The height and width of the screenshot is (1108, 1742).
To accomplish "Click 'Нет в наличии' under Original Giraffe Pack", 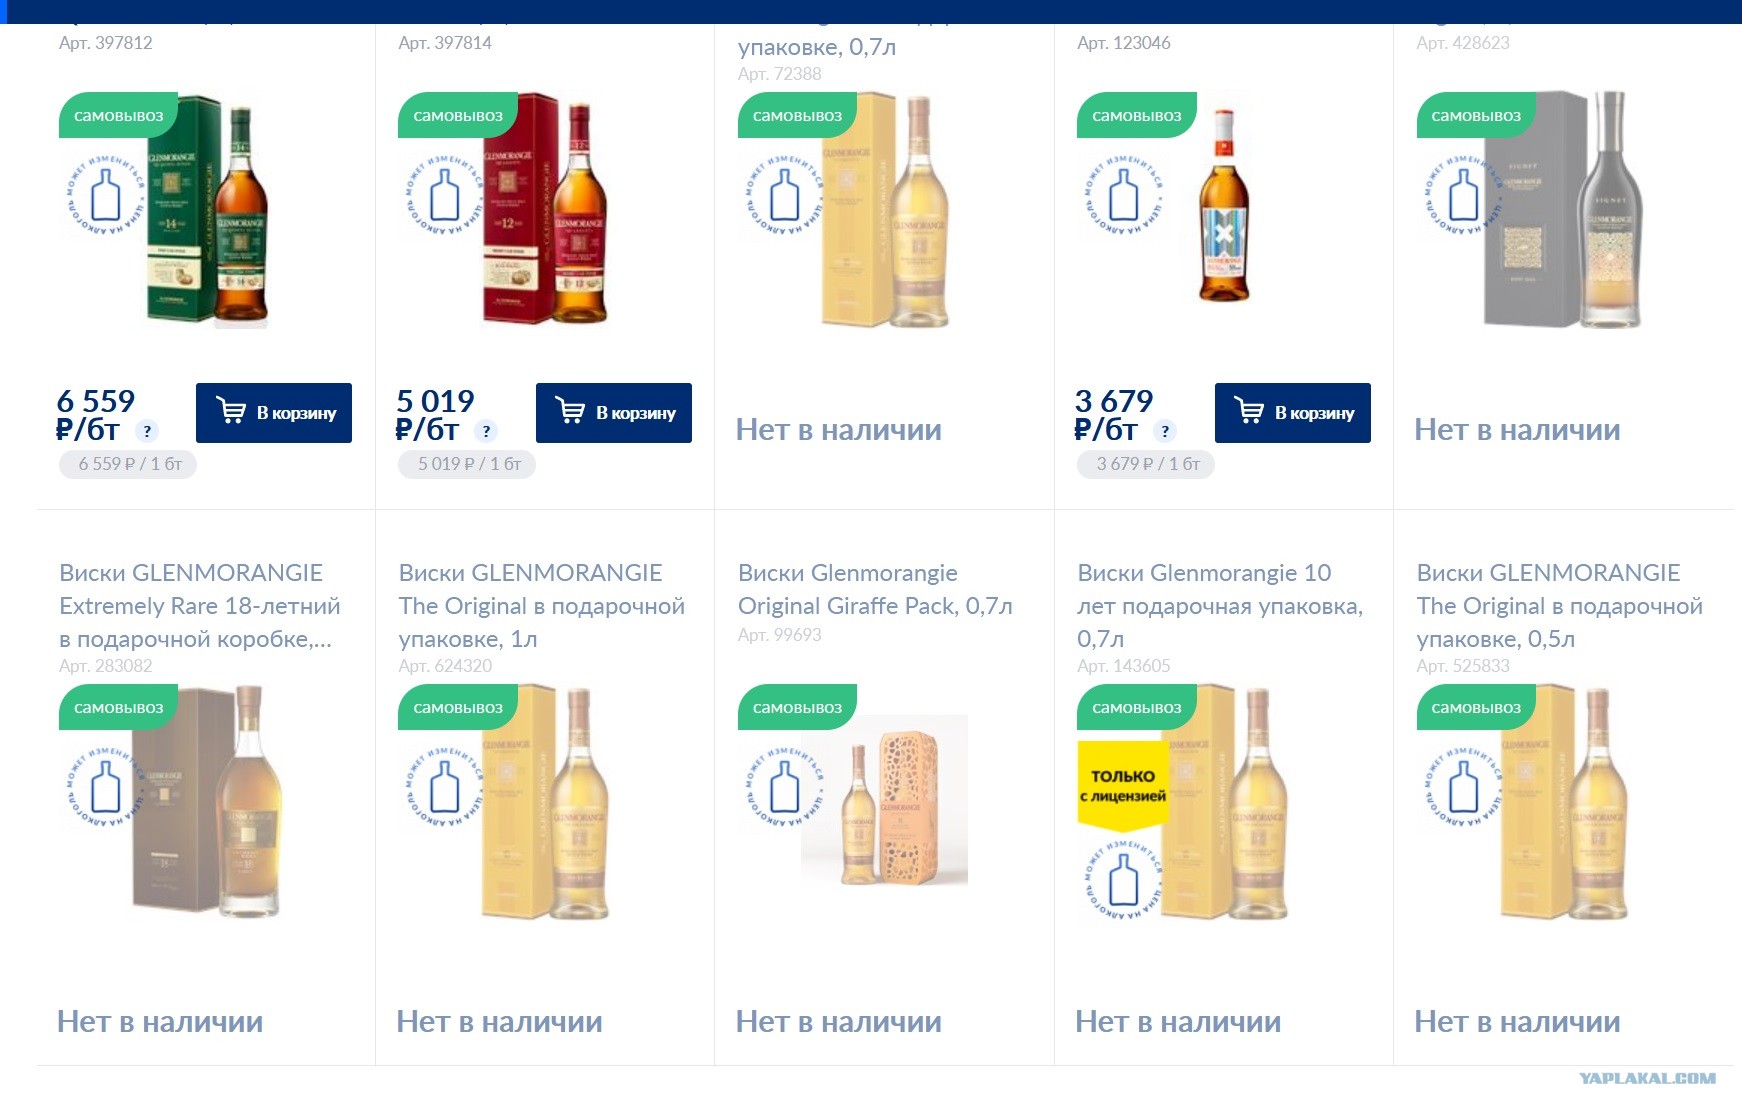I will coord(839,1022).
